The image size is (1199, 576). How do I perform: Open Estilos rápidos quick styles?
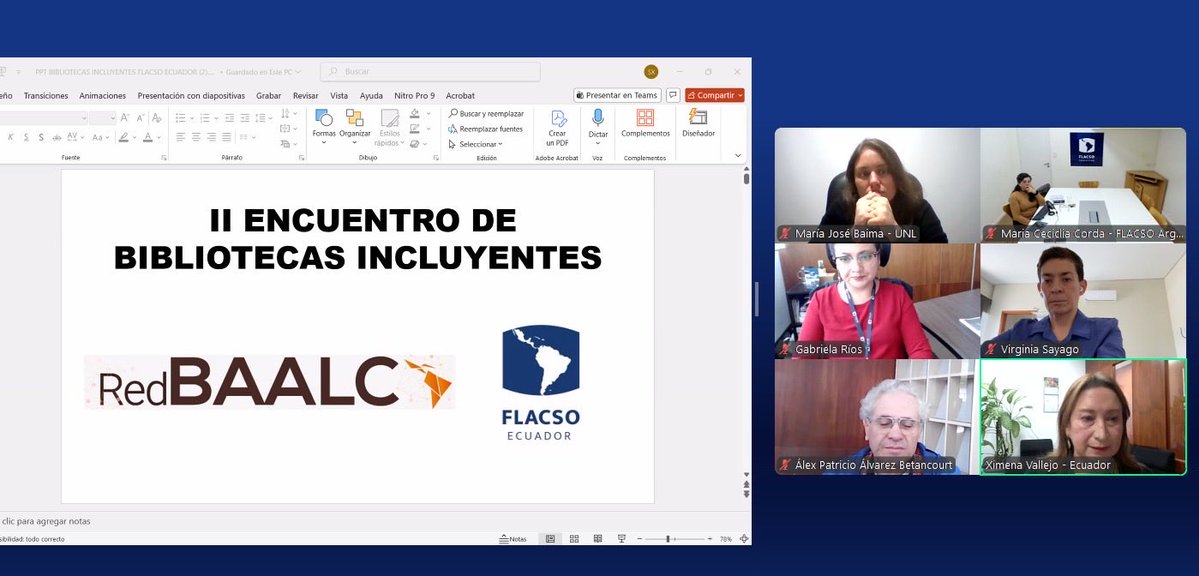point(390,126)
